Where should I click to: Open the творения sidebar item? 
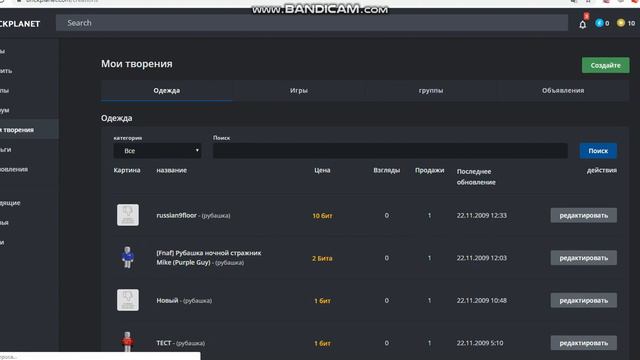coord(29,130)
